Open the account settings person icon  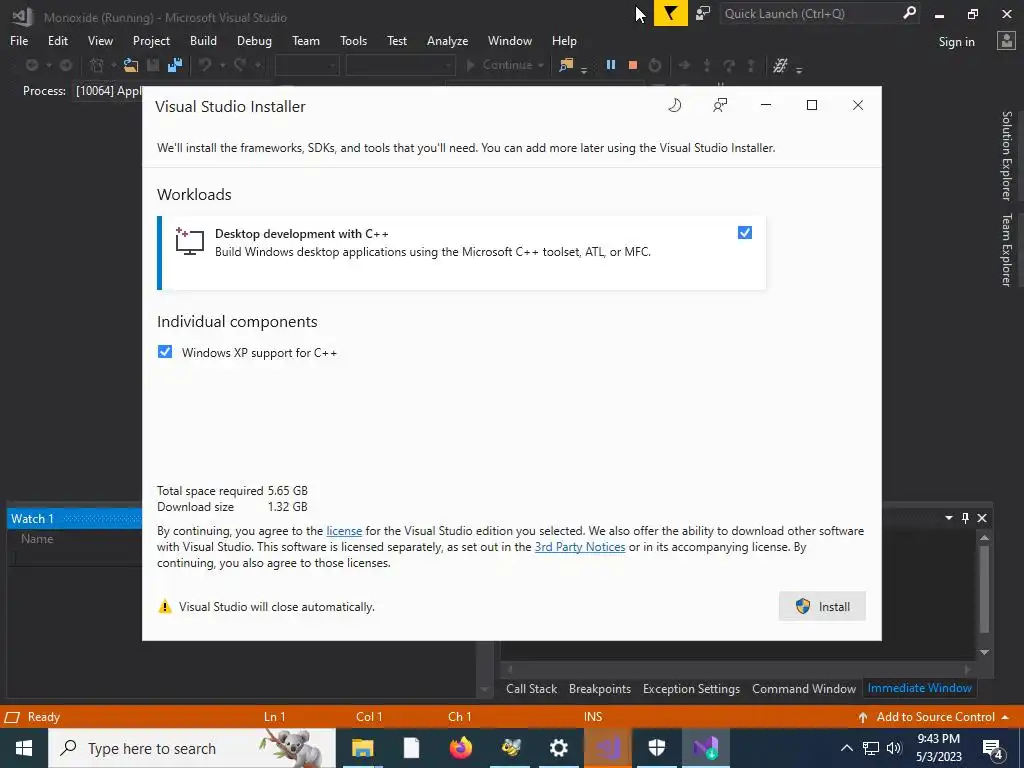(x=1006, y=41)
